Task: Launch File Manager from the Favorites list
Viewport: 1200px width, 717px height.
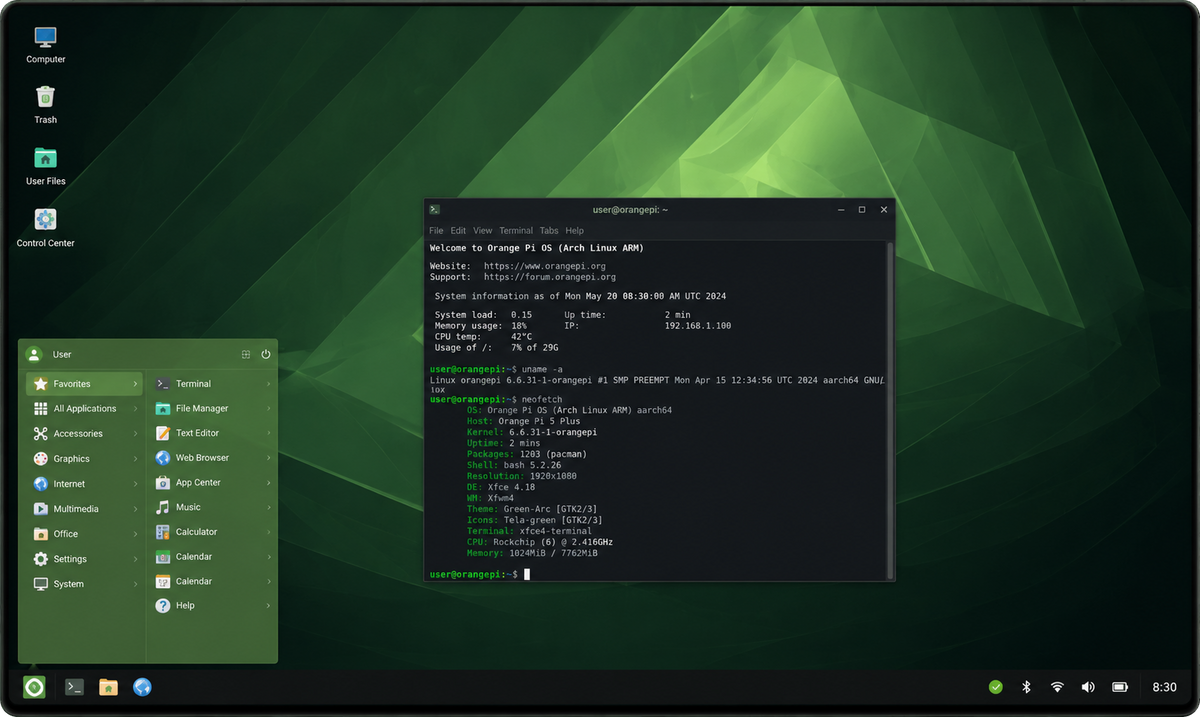Action: point(212,408)
